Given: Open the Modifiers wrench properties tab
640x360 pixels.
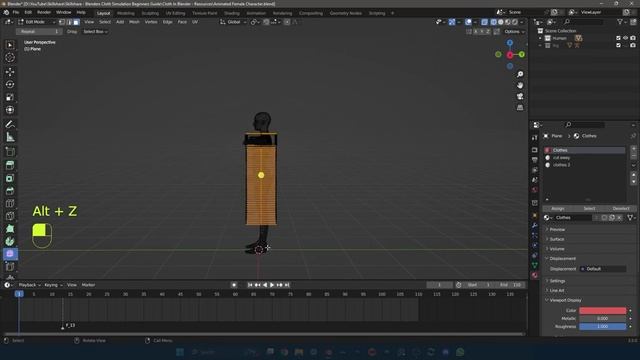Looking at the screenshot, I should pyautogui.click(x=535, y=225).
